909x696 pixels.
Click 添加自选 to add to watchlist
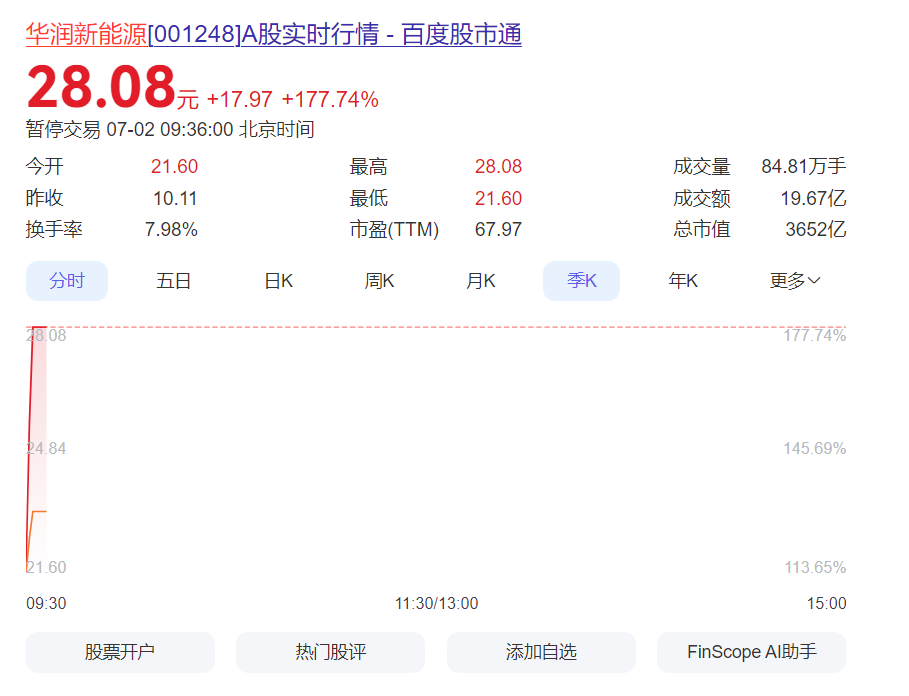click(541, 652)
